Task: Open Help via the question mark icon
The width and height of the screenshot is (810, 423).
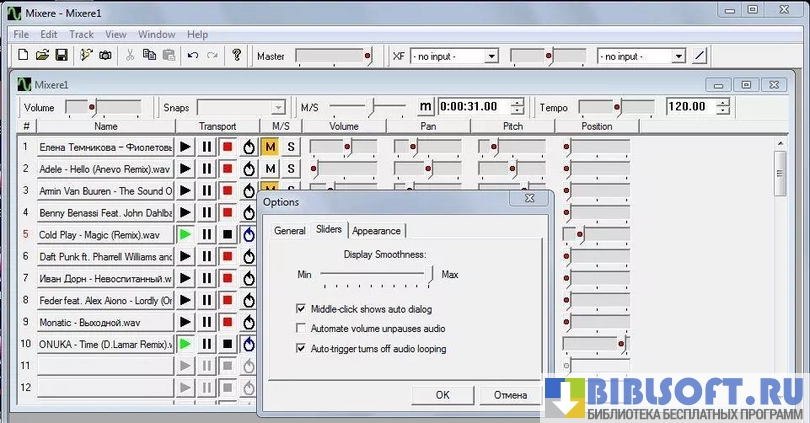Action: 236,56
